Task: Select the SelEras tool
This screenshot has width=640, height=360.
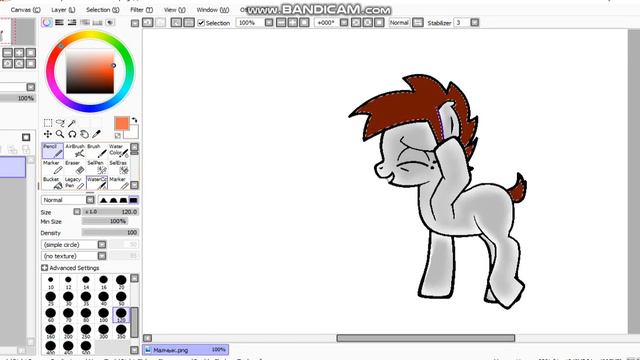Action: (119, 167)
